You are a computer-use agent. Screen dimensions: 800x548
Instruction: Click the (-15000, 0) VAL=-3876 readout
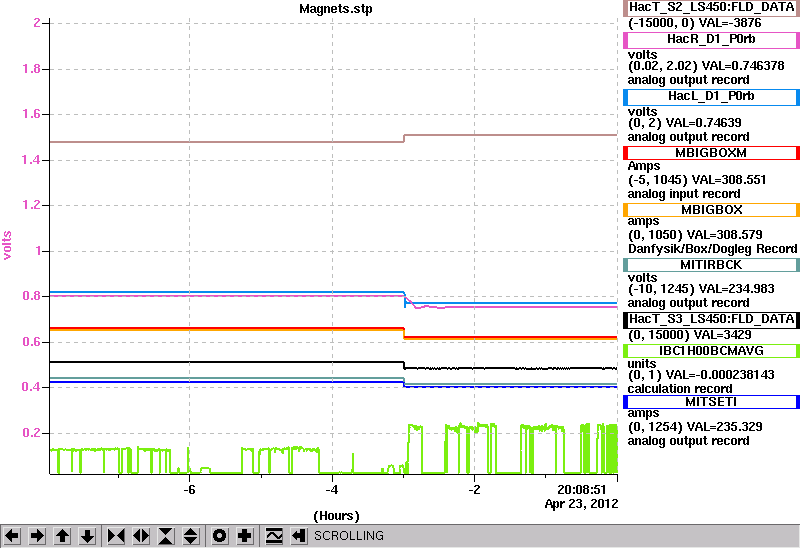[x=694, y=23]
